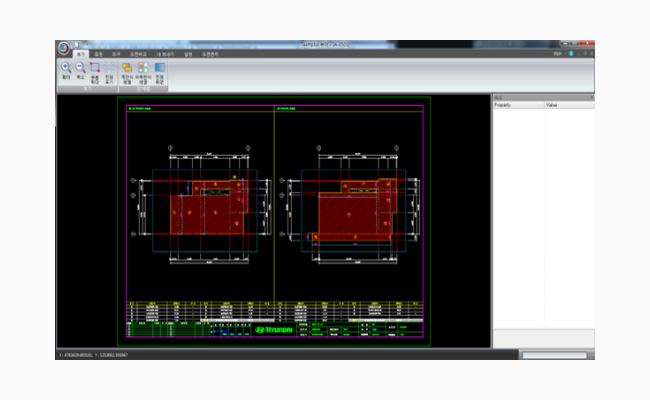Switch to the 도면비교 ribbon tab

pos(138,54)
